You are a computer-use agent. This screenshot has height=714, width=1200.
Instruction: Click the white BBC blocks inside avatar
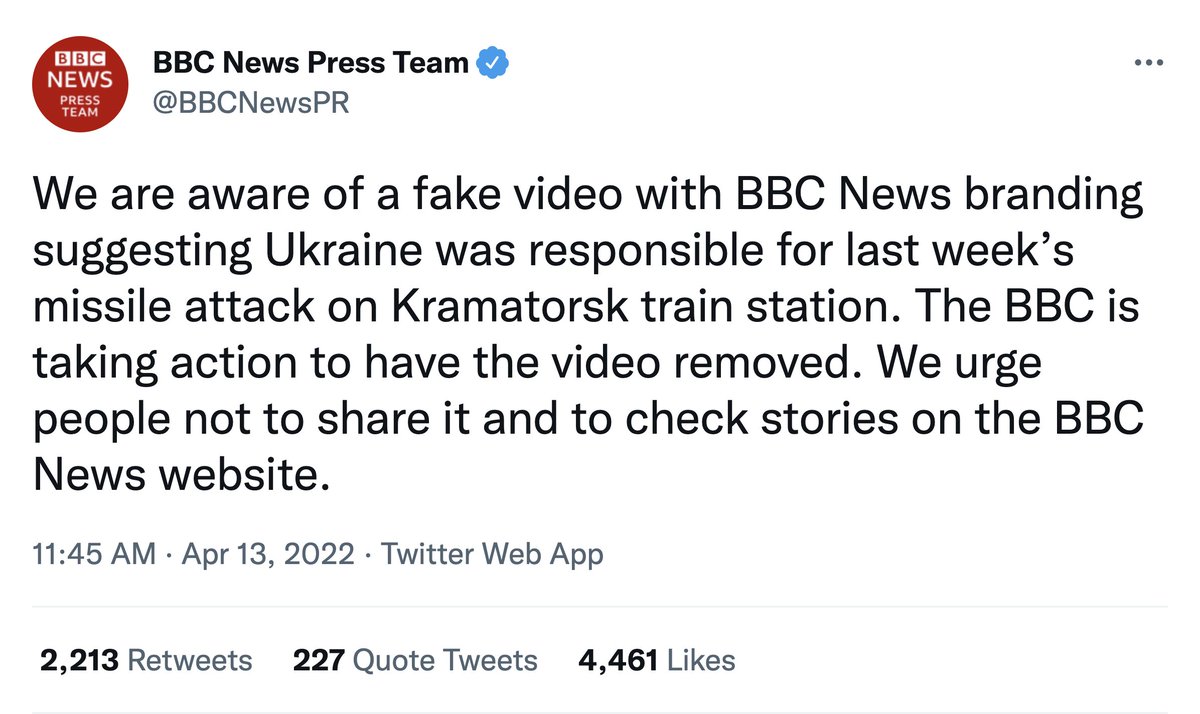82,58
